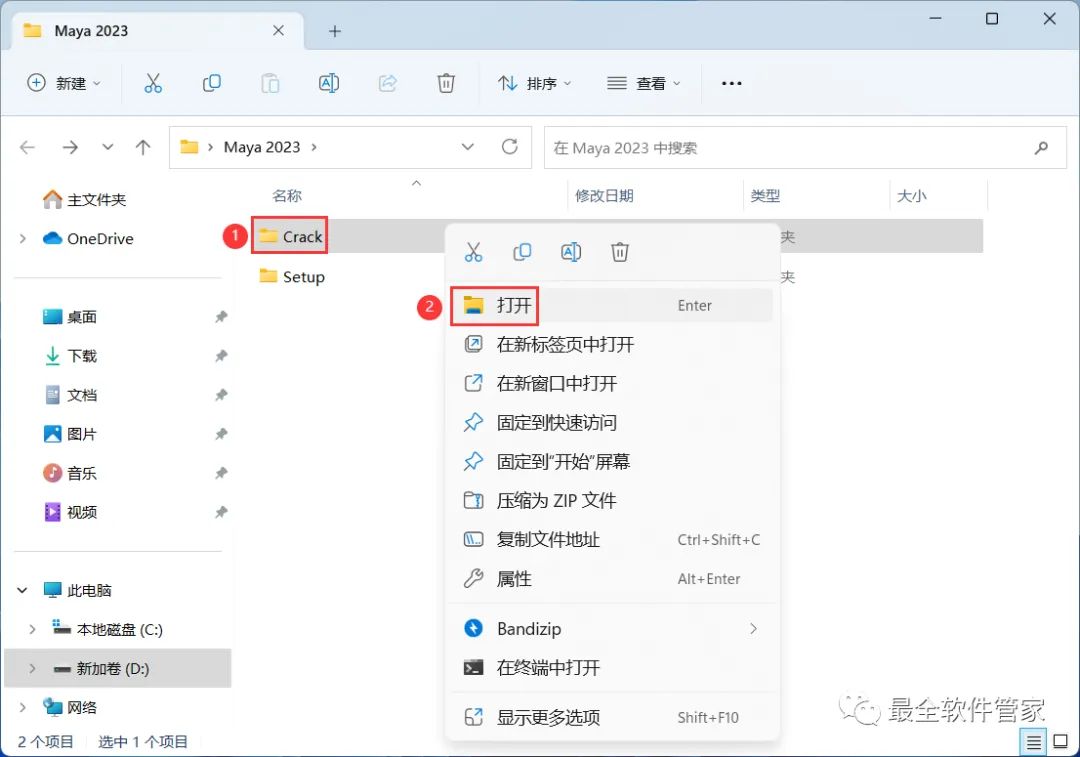This screenshot has width=1080, height=757.
Task: Open 桌面 in the sidebar
Action: point(70,317)
